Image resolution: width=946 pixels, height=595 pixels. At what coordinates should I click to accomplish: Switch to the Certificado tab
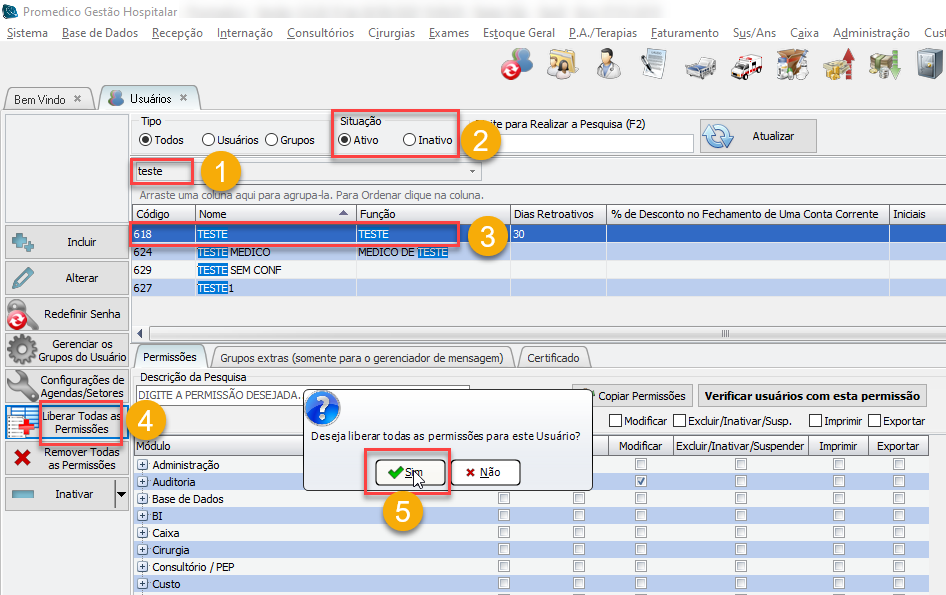pos(553,357)
